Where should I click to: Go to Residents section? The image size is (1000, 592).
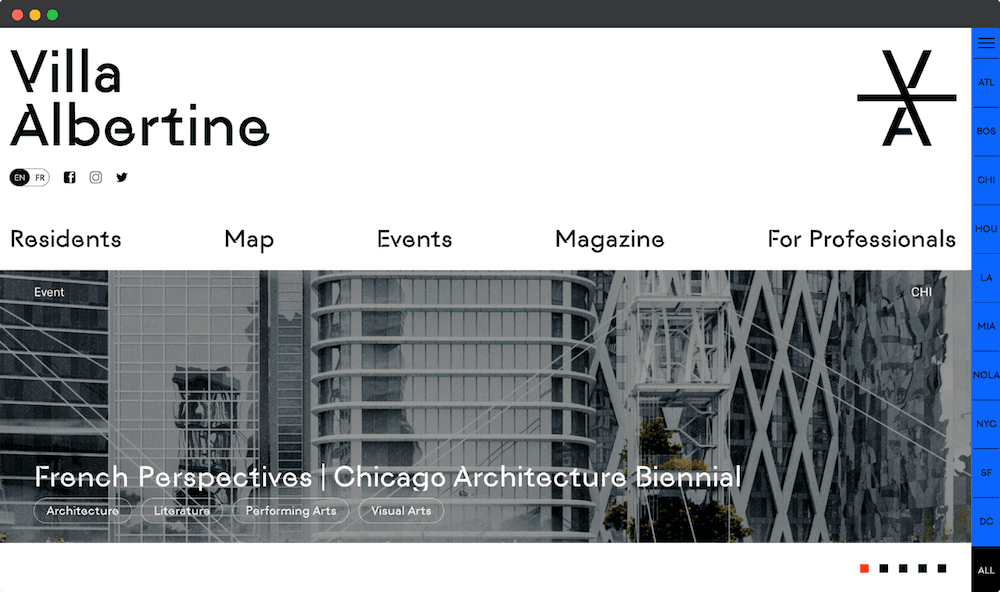[66, 239]
